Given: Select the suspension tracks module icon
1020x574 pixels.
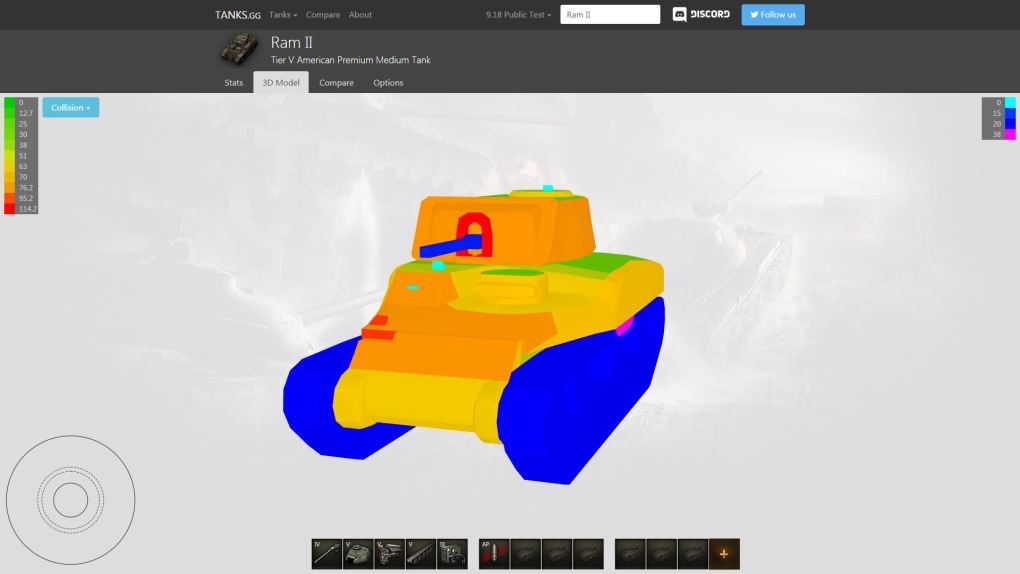Looking at the screenshot, I should [x=421, y=554].
